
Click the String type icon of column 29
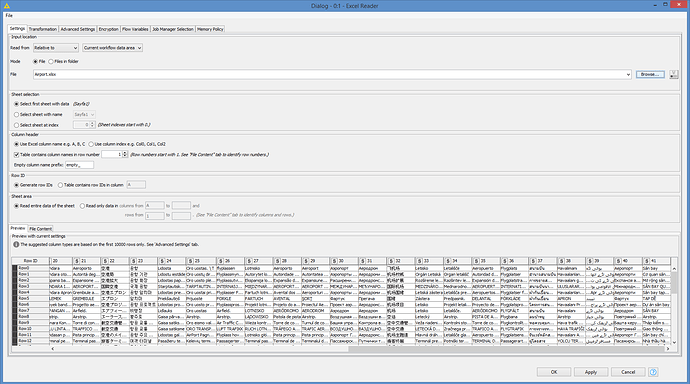(x=305, y=261)
